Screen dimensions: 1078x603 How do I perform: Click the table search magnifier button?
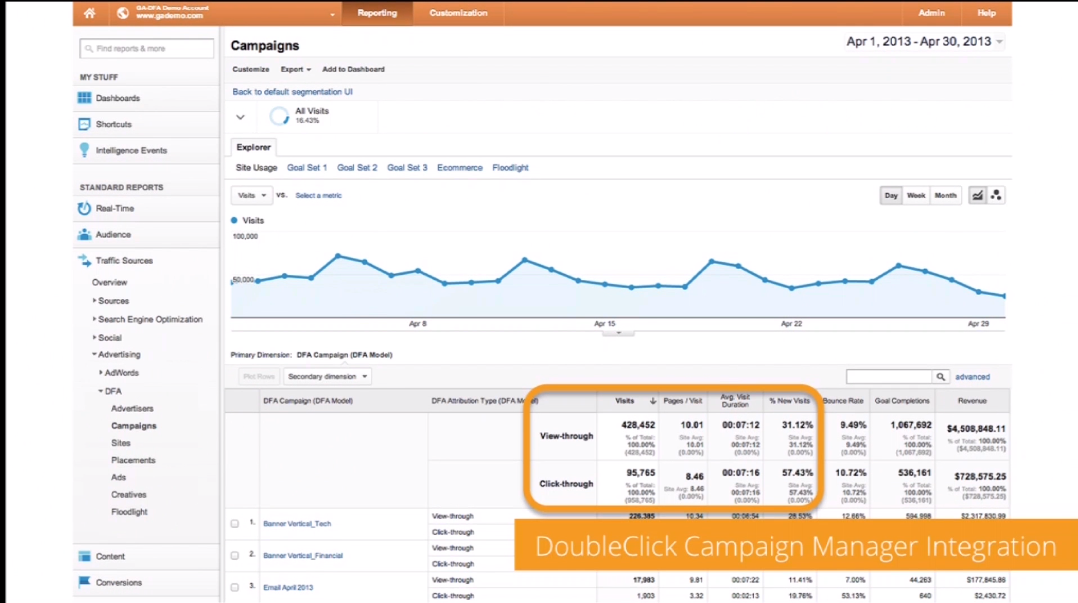[940, 377]
